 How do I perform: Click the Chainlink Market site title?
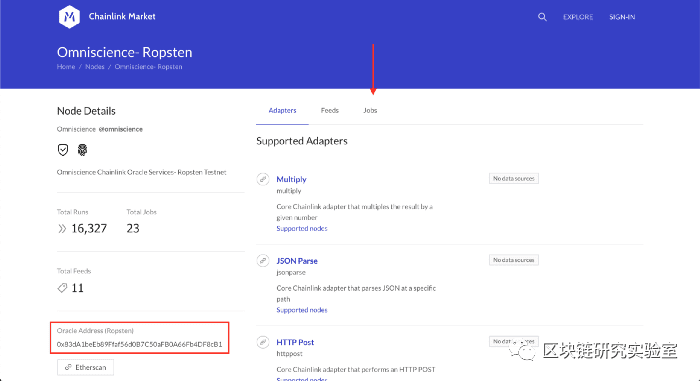point(122,17)
